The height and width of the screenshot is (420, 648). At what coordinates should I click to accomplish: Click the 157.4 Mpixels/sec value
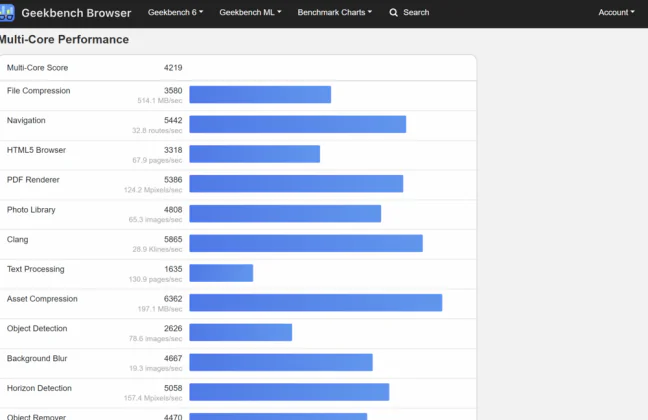click(153, 398)
